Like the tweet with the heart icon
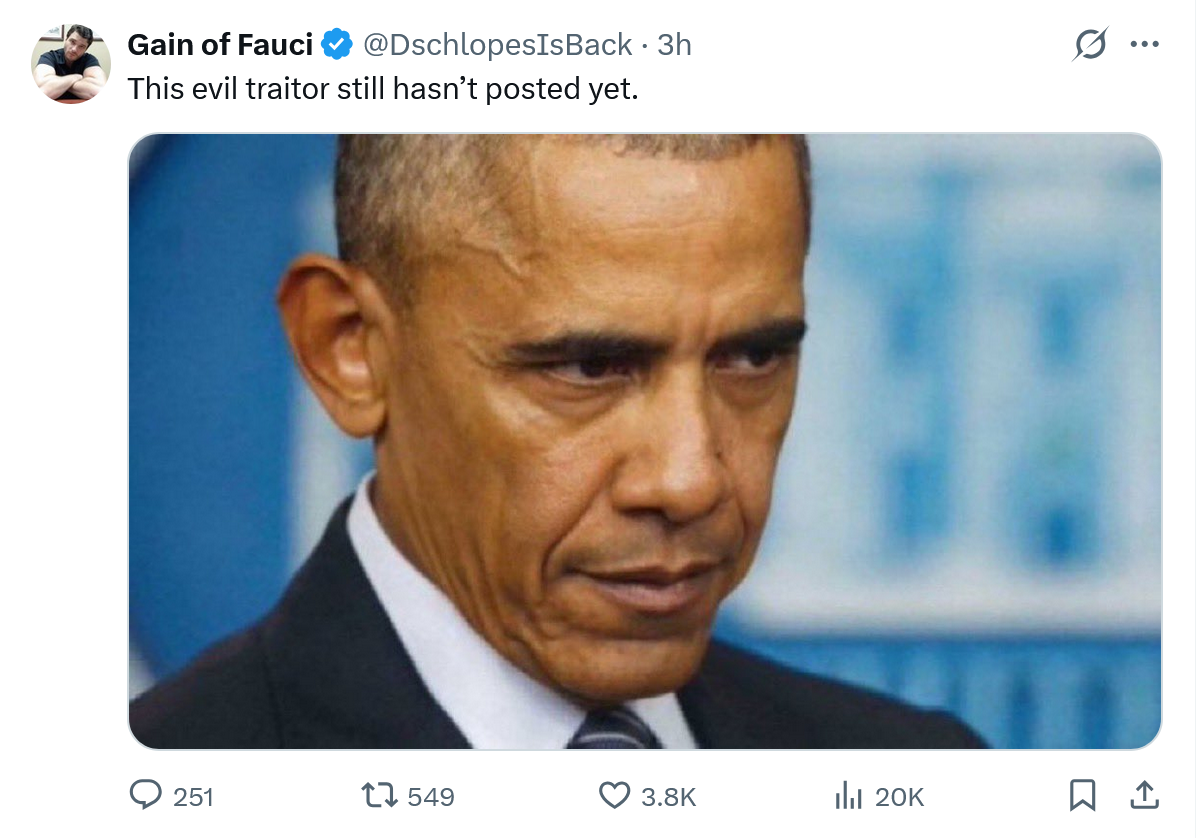 coord(613,795)
